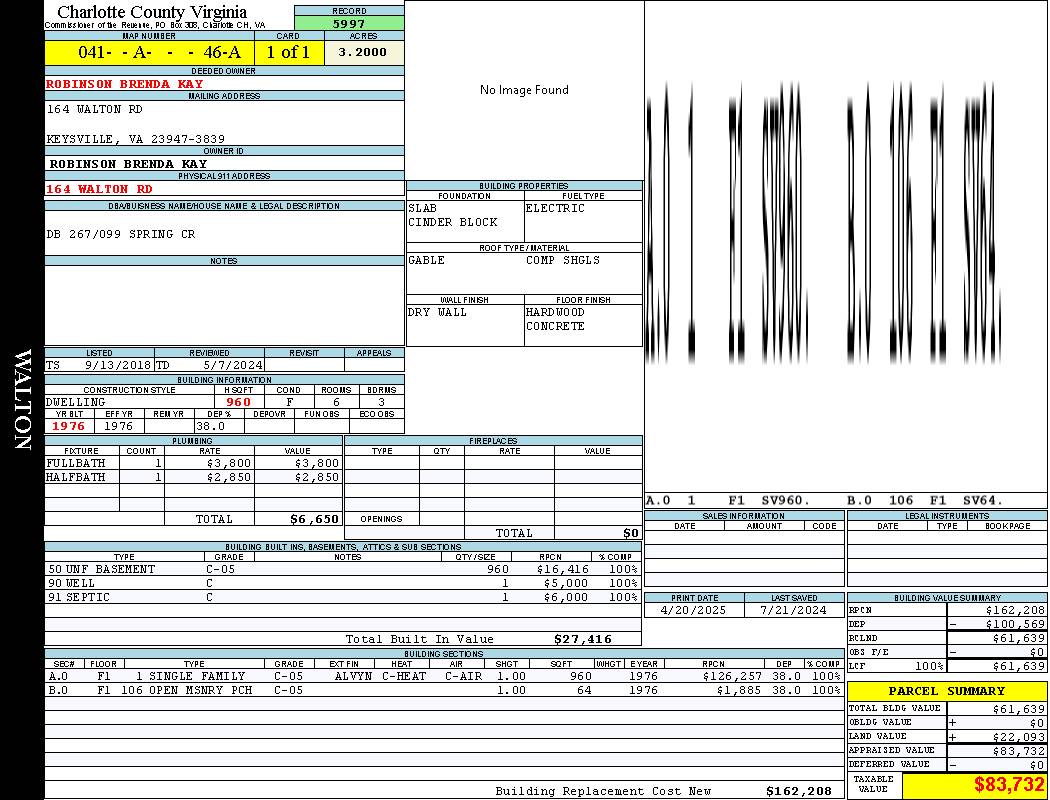Click the 'No Image Found' photo placeholder
Viewport: 1050px width, 800px height.
coord(524,90)
